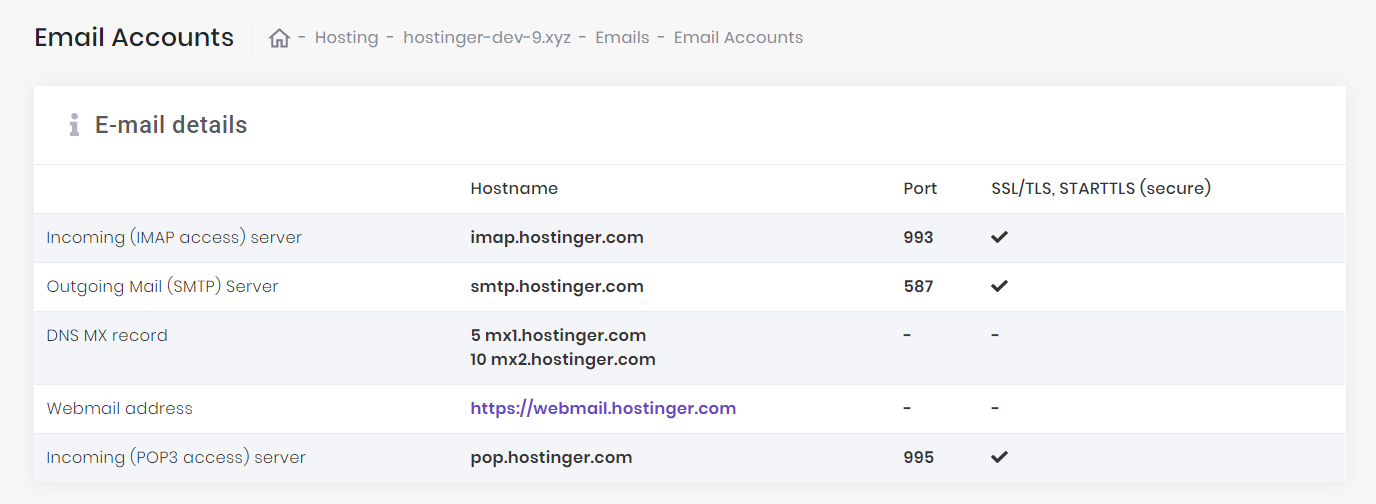Click port number 995
The image size is (1376, 504).
(x=918, y=457)
